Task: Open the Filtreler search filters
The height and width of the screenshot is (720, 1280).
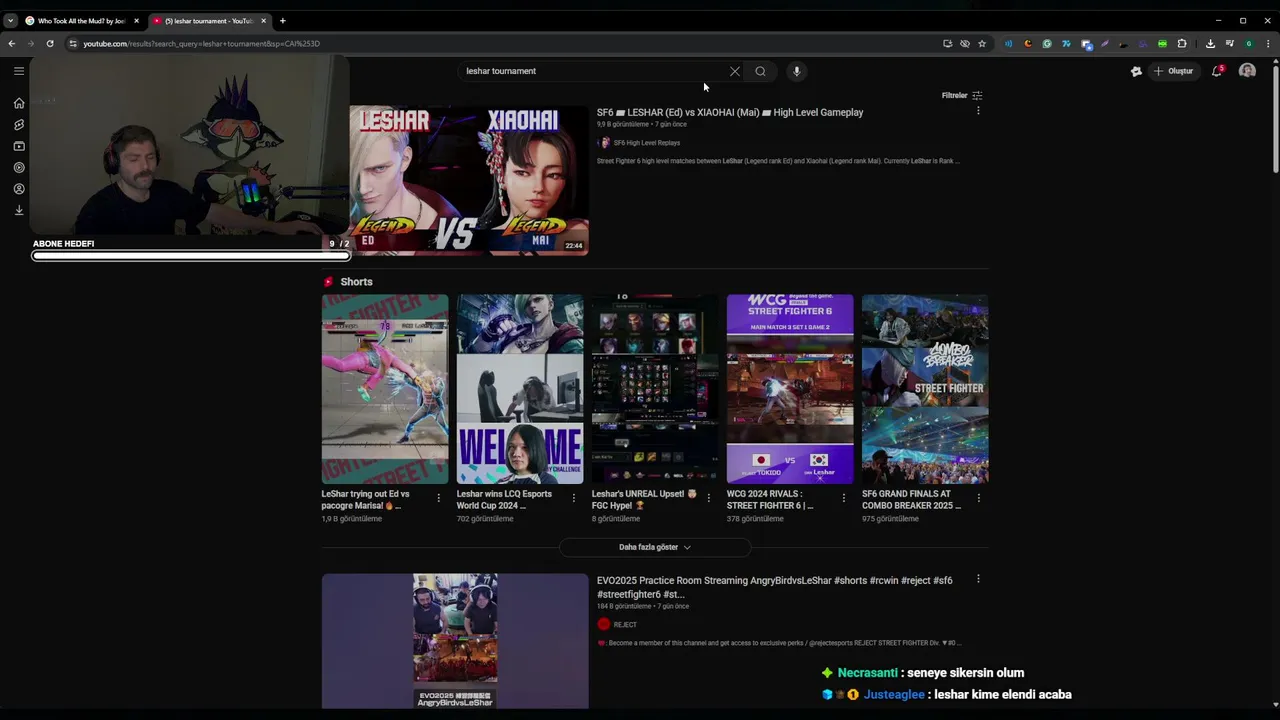Action: pos(962,96)
